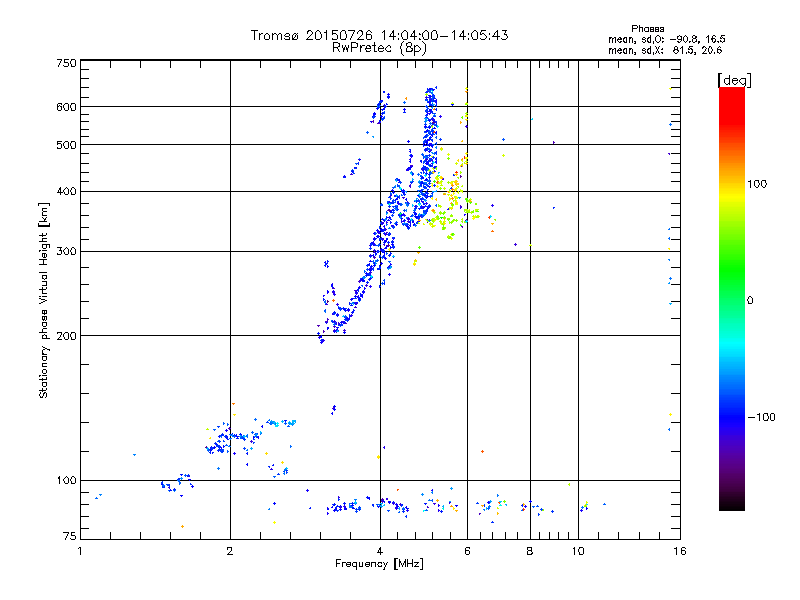Image resolution: width=800 pixels, height=600 pixels.
Task: Click the y-axis '200' tick label
Action: pyautogui.click(x=66, y=336)
